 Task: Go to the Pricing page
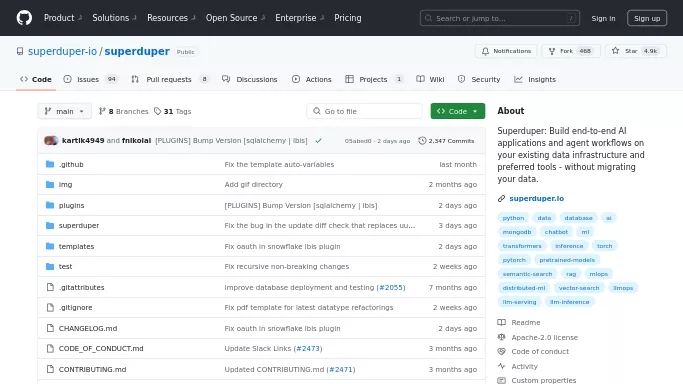coord(348,18)
